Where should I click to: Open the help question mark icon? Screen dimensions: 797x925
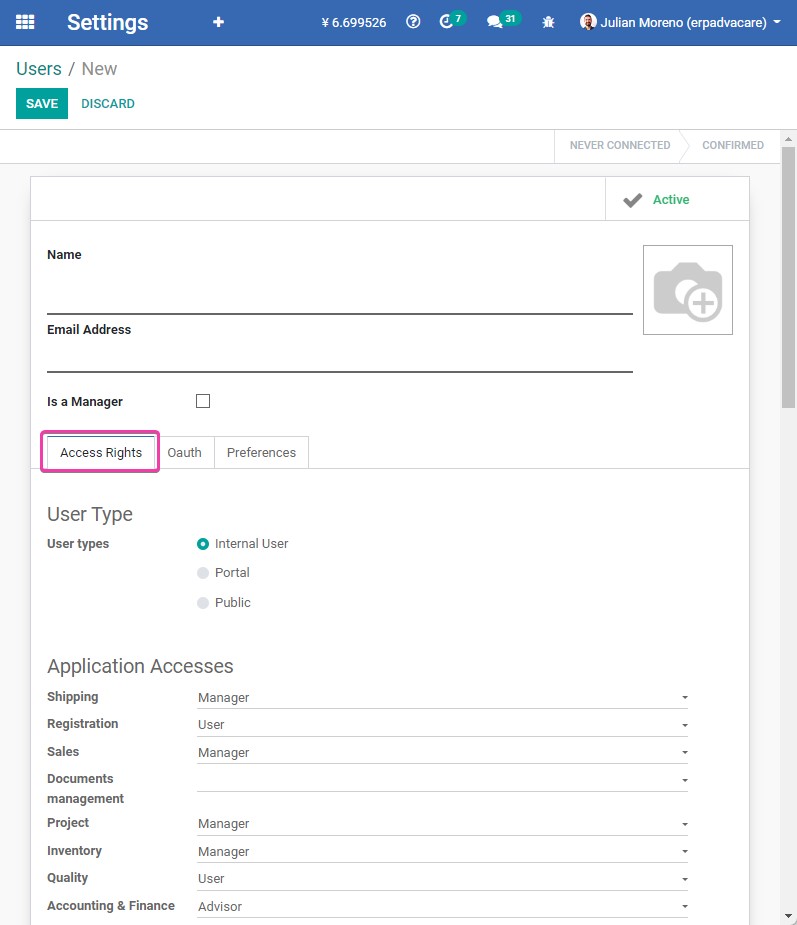[414, 22]
